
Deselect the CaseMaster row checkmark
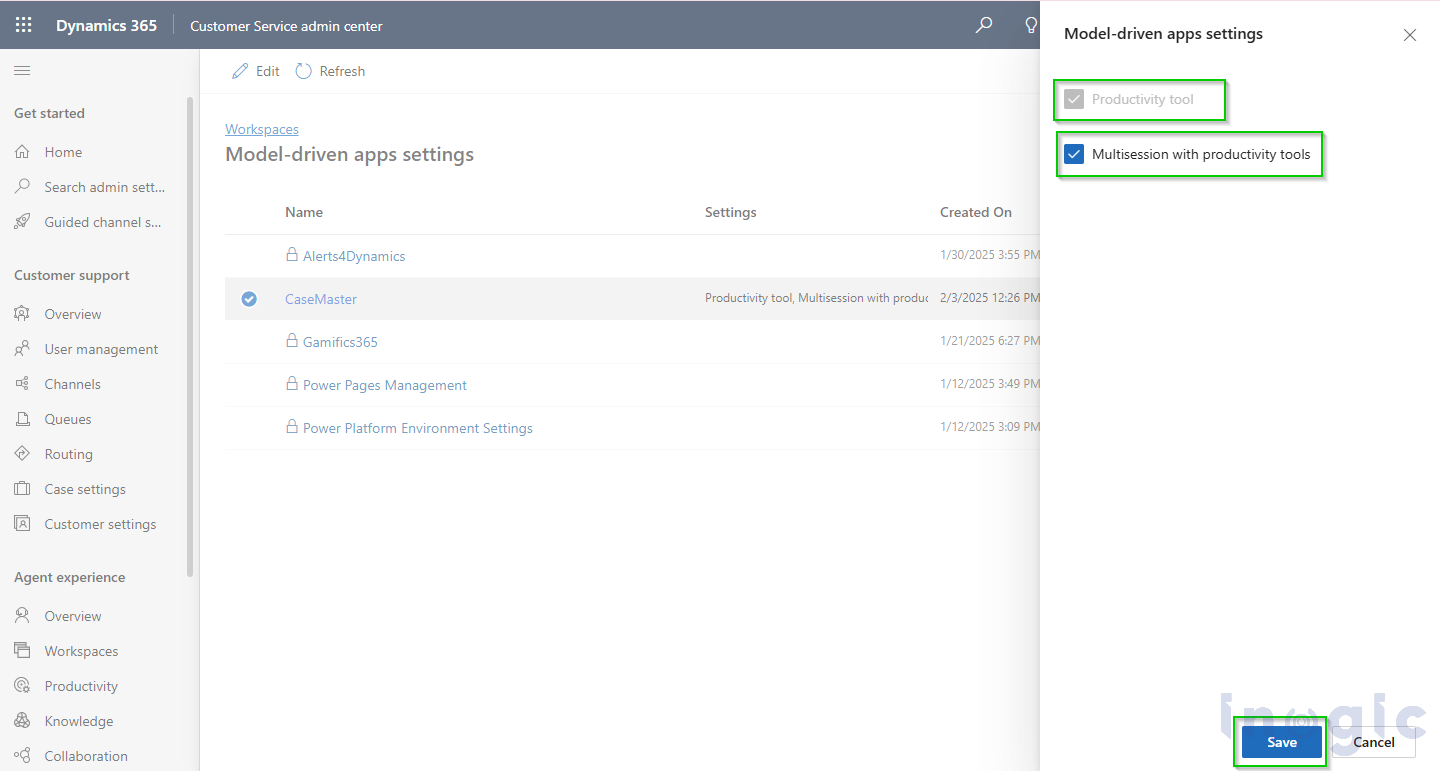pos(249,298)
